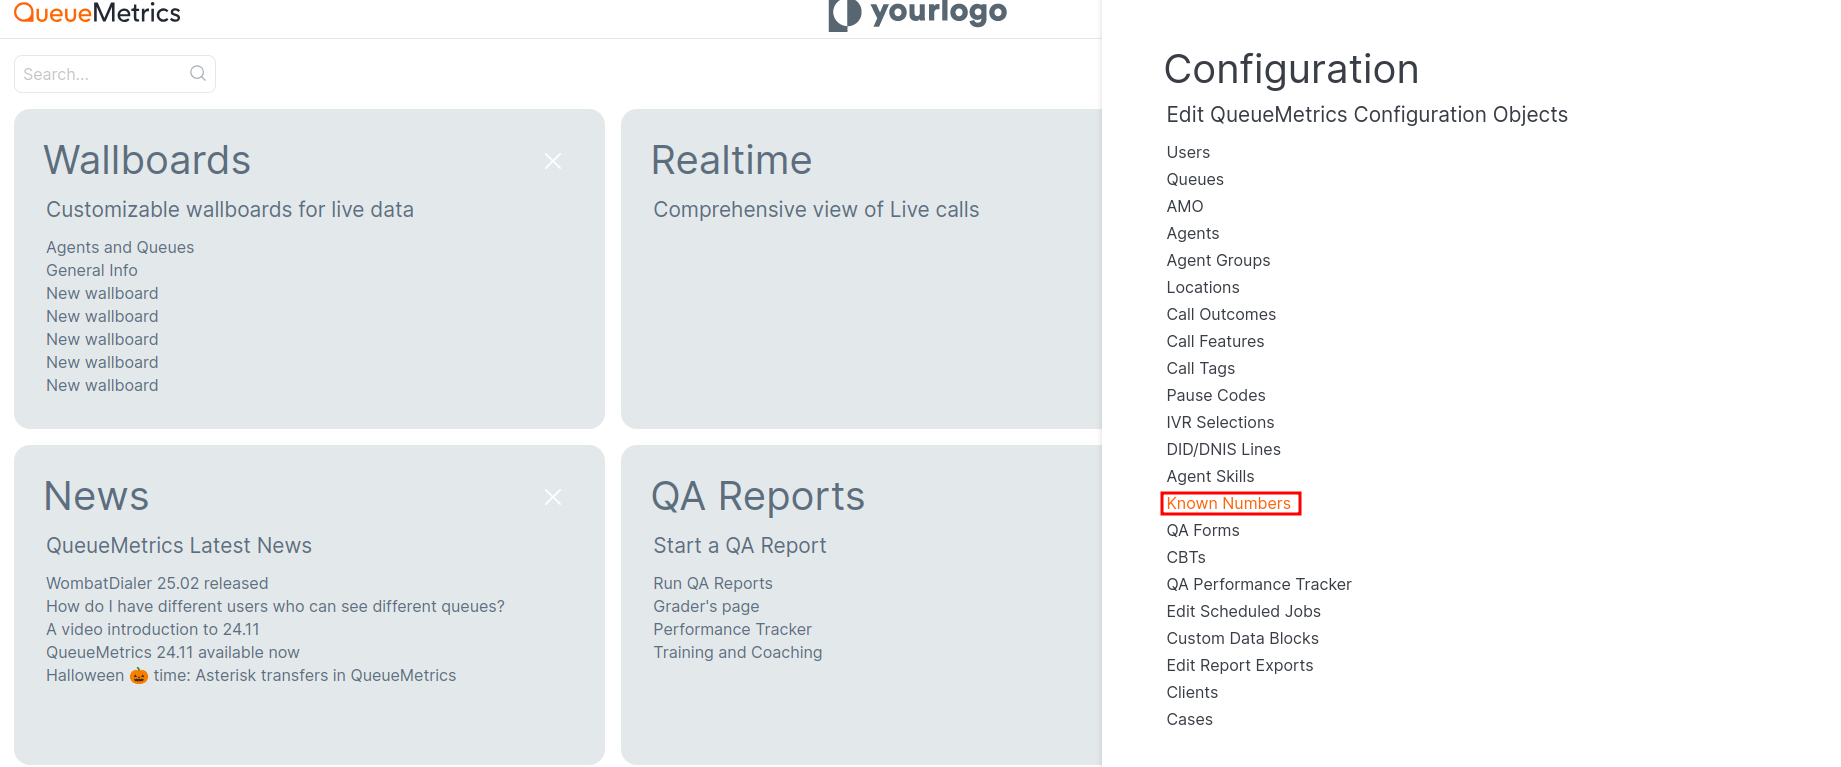Click 'Customizable wallboards for live data' subtitle
1841x767 pixels.
(x=230, y=210)
